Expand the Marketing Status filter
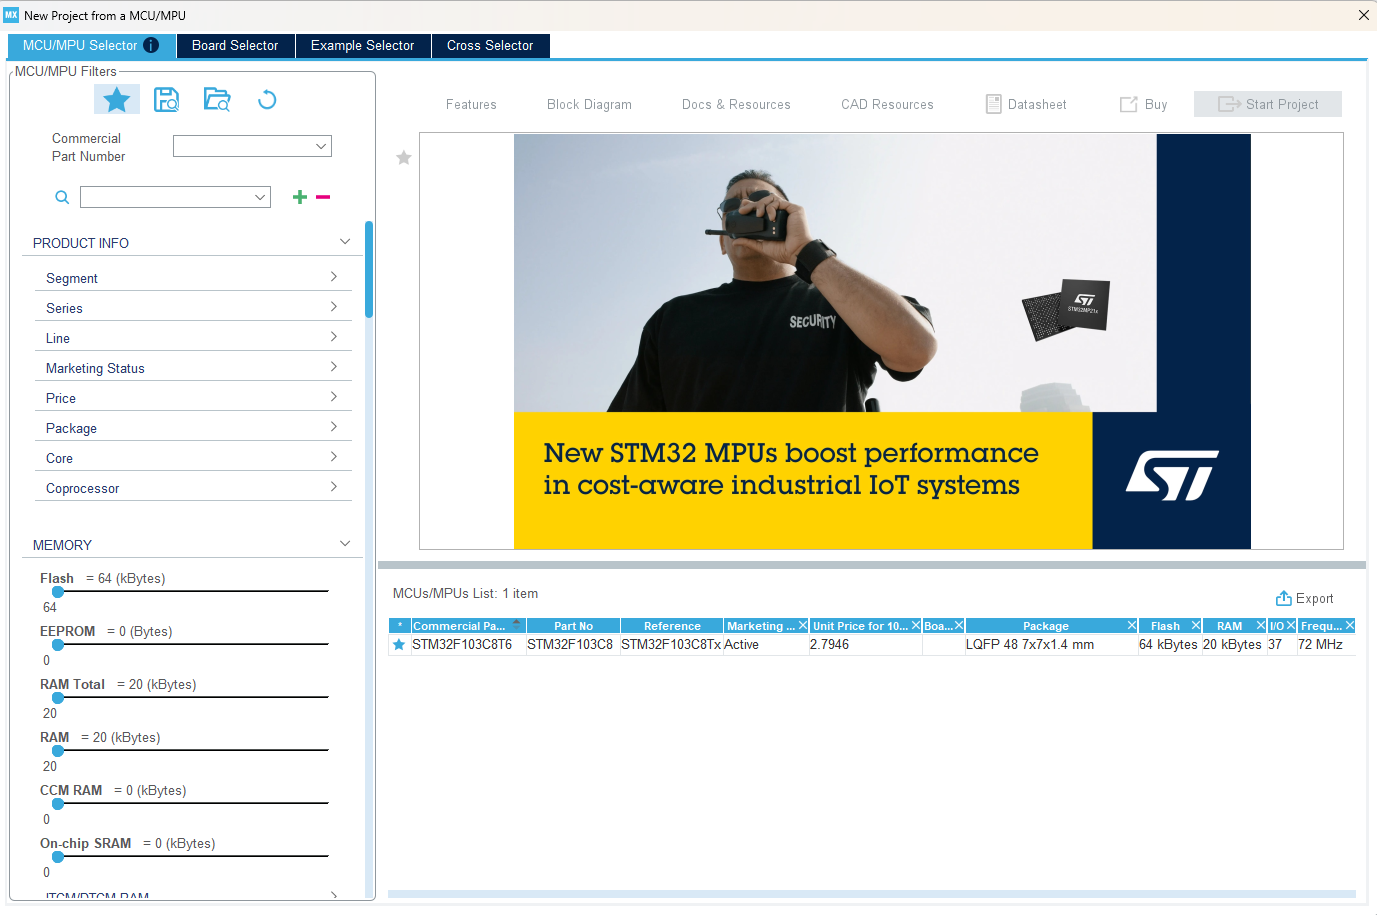 point(334,367)
